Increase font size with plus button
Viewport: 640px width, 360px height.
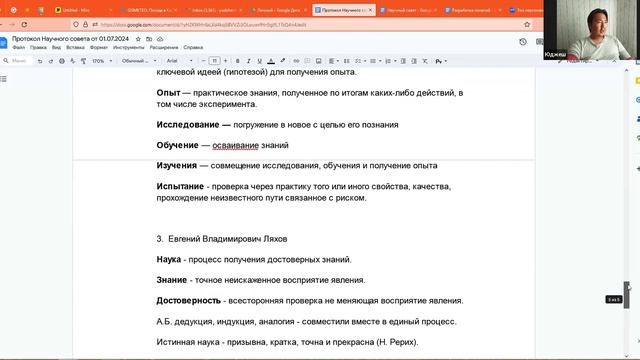click(x=225, y=61)
